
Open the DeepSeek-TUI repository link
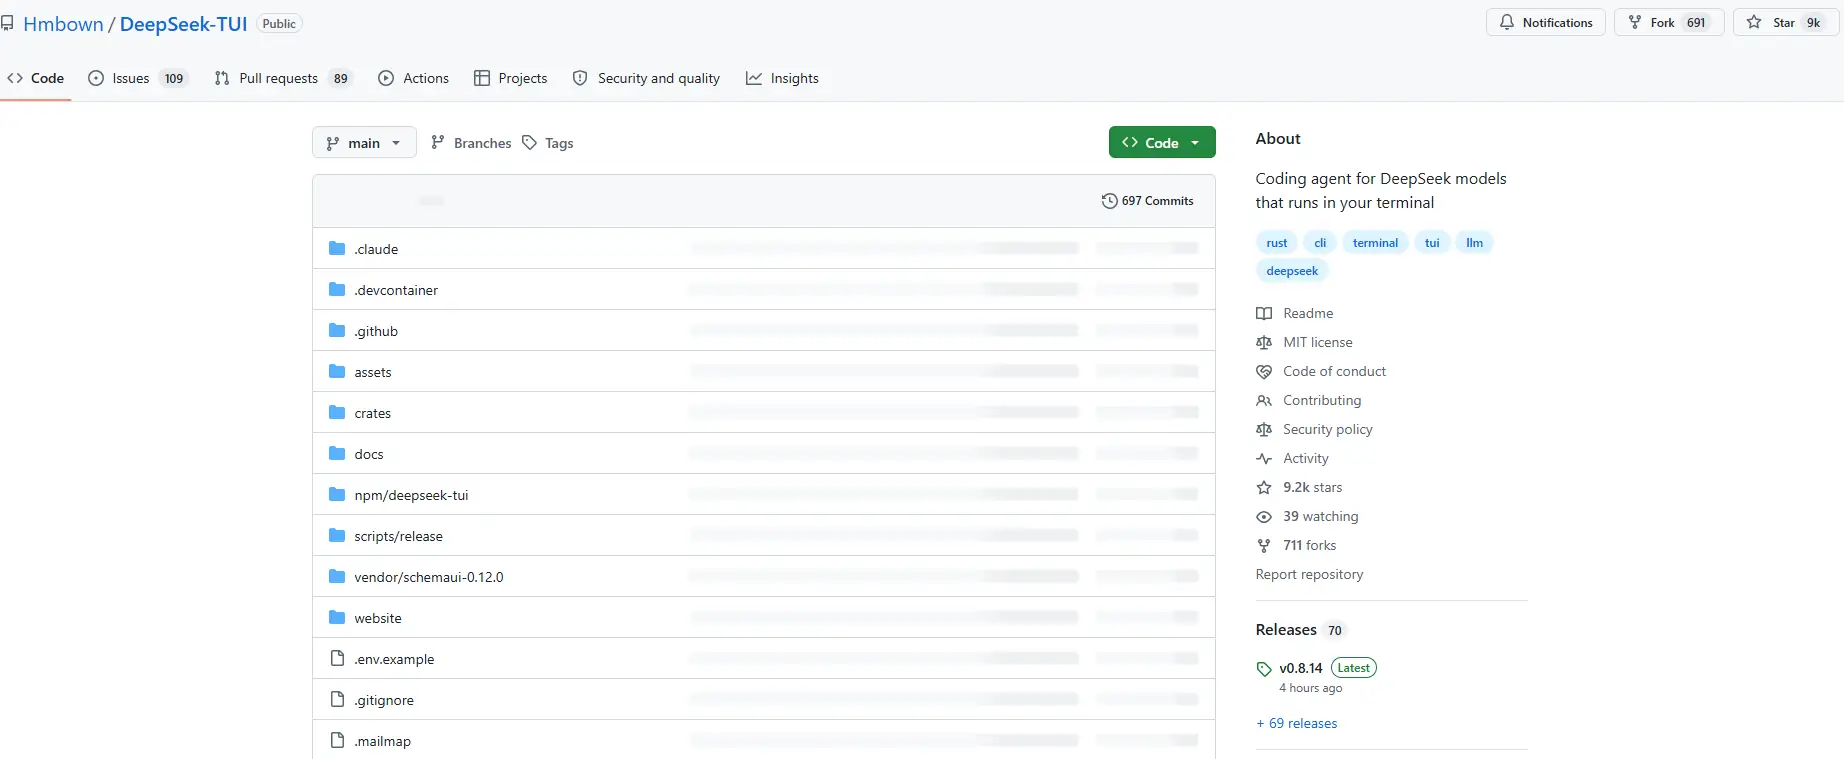pos(183,24)
